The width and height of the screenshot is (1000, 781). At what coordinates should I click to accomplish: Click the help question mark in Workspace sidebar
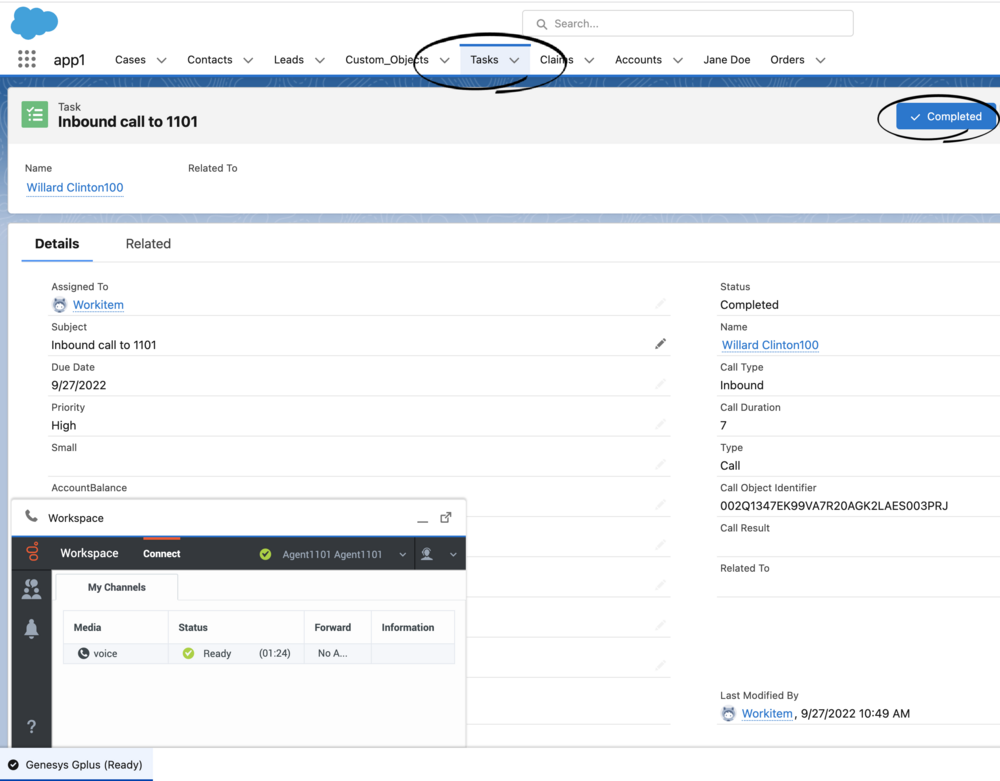[x=31, y=727]
